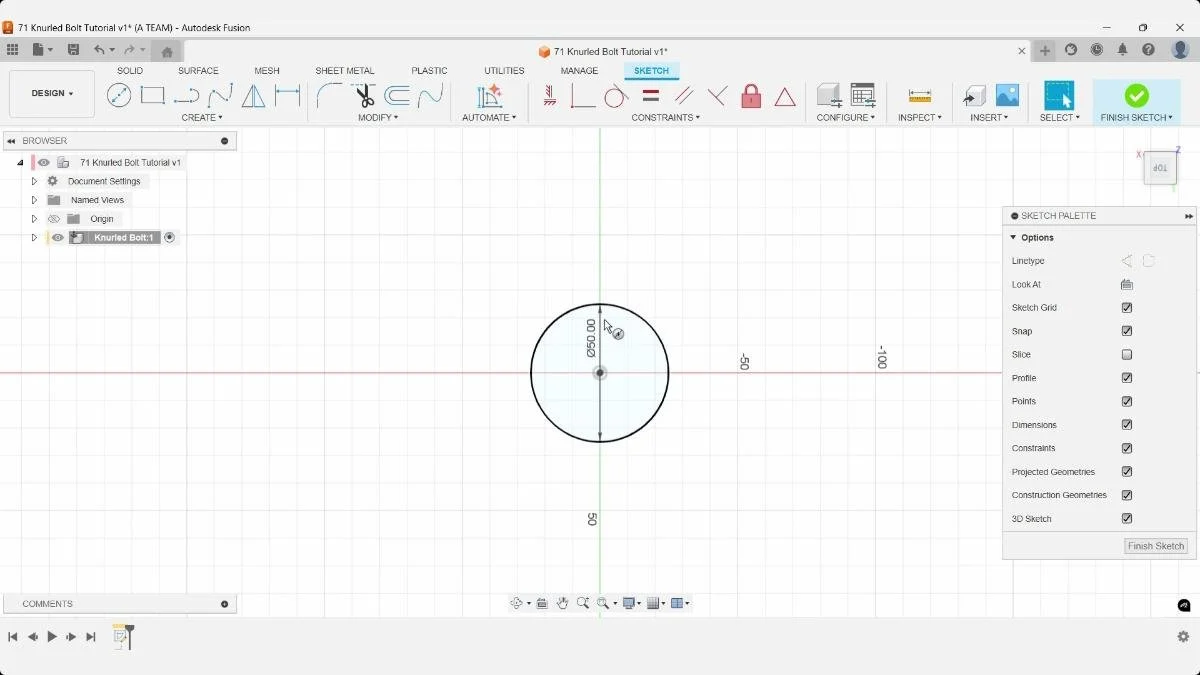Toggle the Snap checkbox
Screen dimensions: 1200x675
point(1127,331)
